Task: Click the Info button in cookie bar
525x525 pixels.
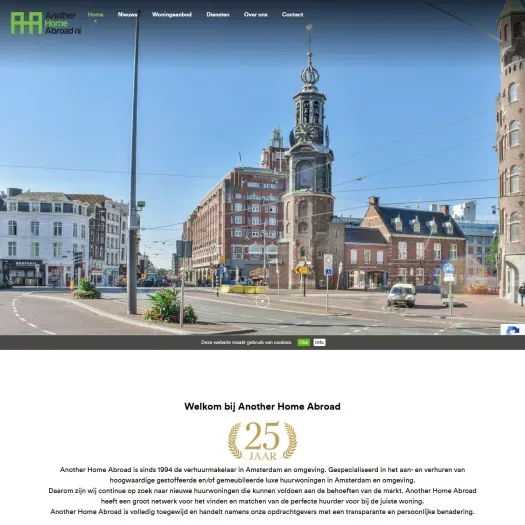Action: (x=319, y=342)
